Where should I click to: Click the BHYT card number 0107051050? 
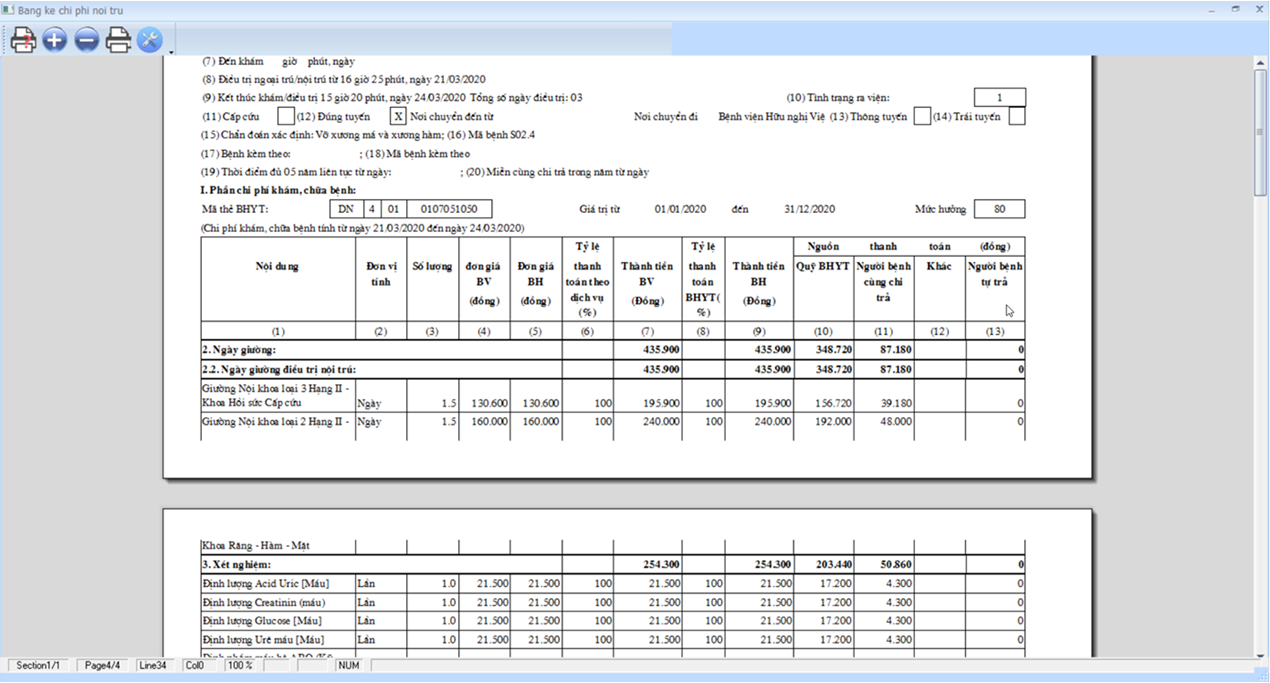click(449, 209)
